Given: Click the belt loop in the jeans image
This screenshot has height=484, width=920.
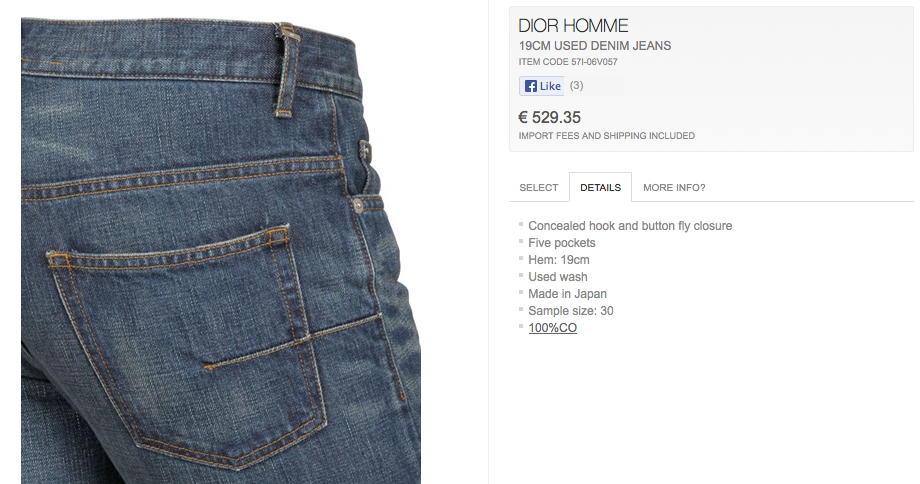Looking at the screenshot, I should 288,70.
